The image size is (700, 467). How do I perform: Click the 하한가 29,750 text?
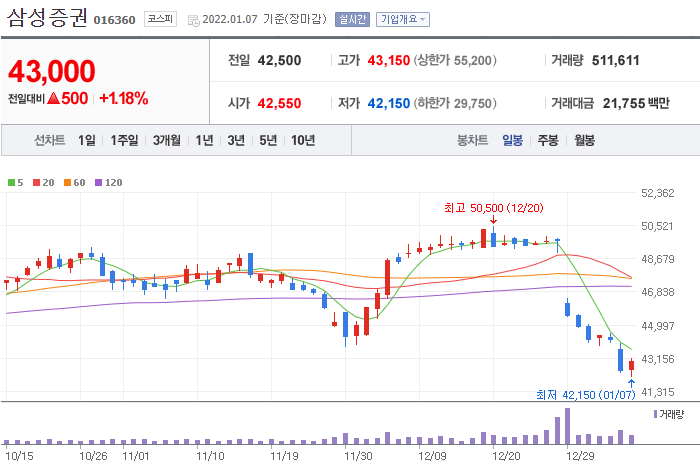pos(455,103)
